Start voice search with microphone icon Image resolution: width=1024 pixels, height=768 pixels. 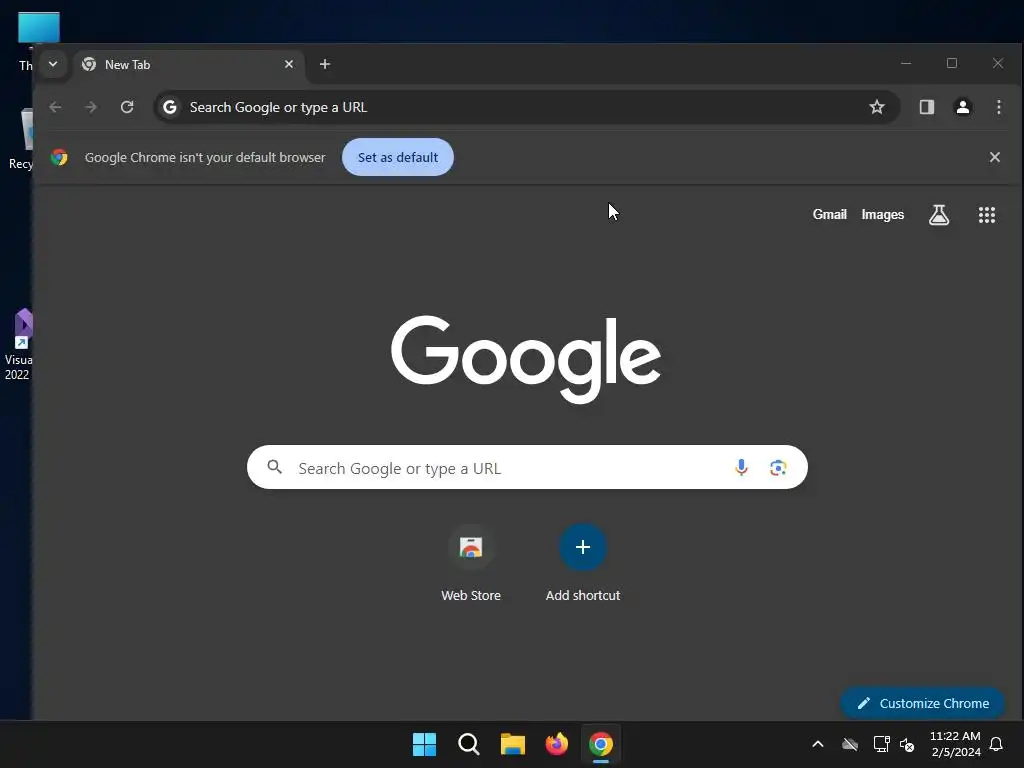741,468
